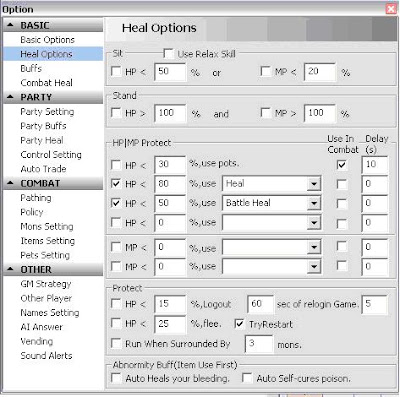Enable HP < 25 flee checkbox
Viewport: 400px width, 397px height.
[x=116, y=323]
